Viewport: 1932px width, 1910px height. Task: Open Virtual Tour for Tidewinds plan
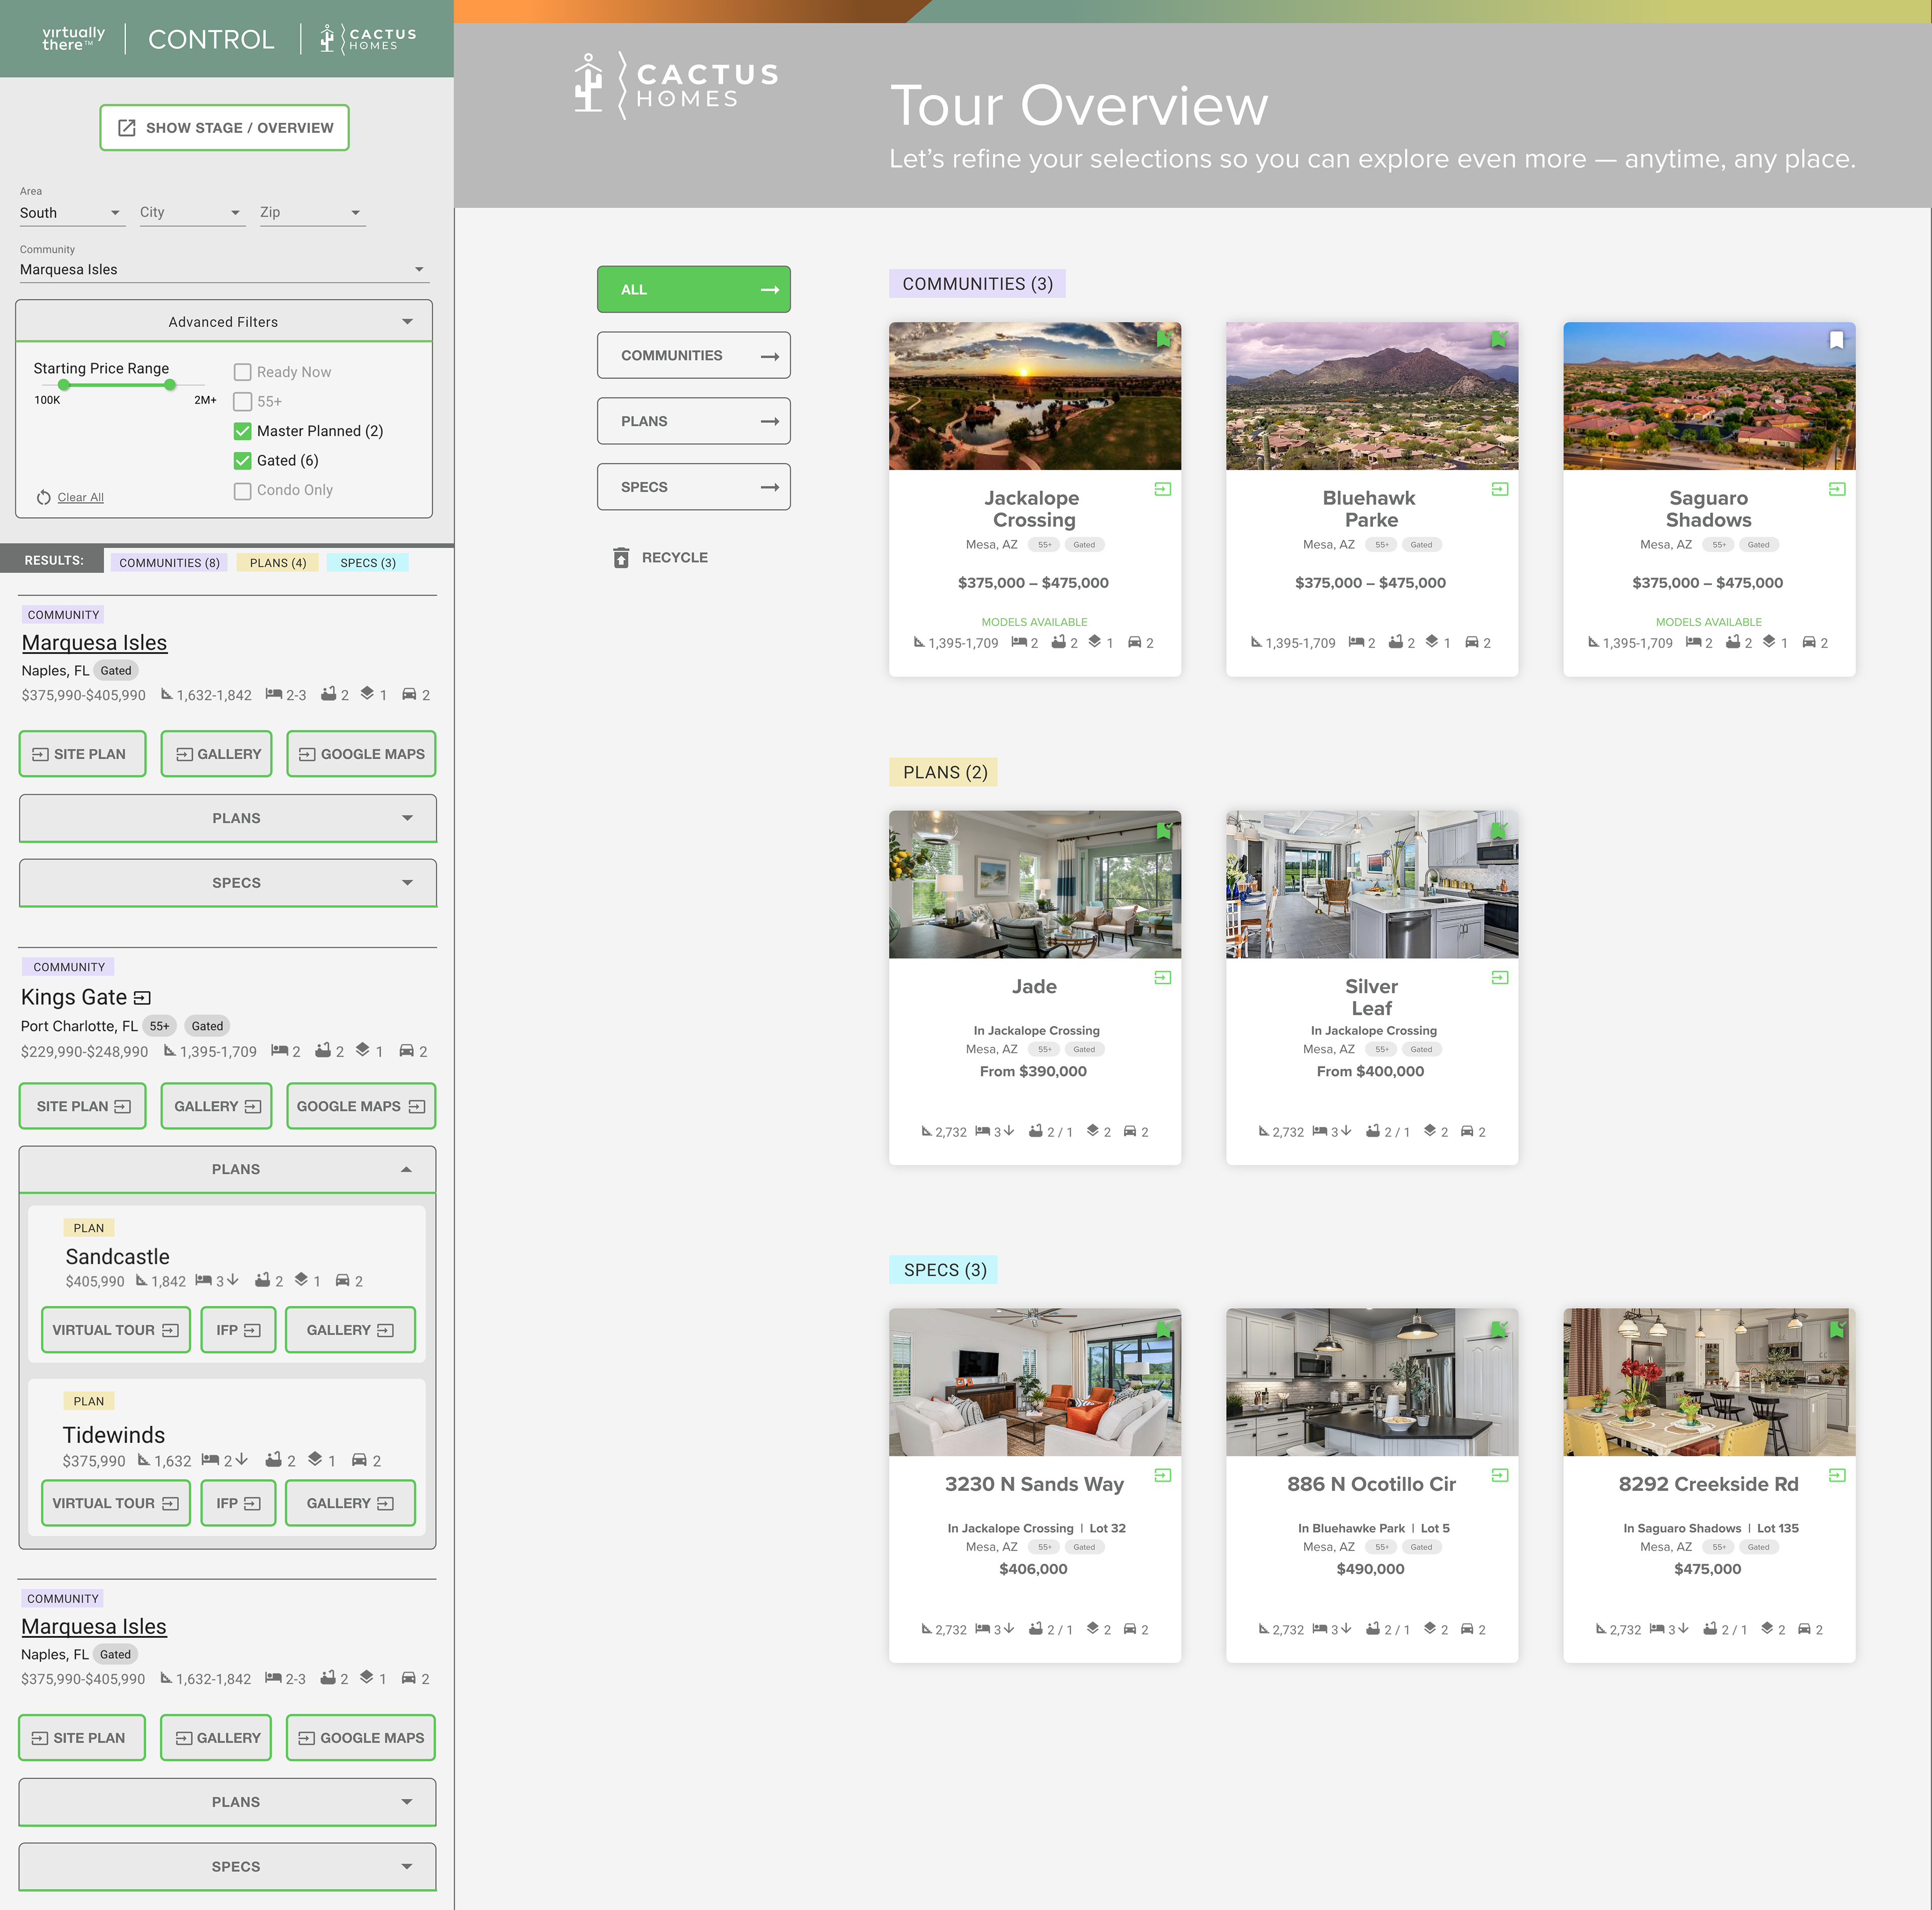pos(116,1504)
